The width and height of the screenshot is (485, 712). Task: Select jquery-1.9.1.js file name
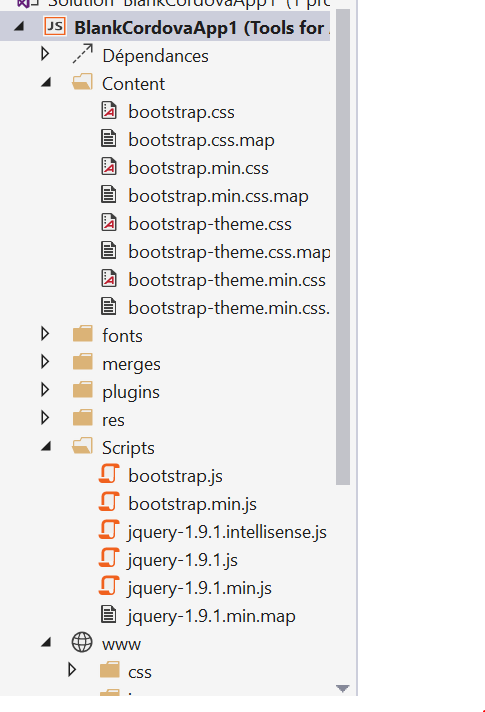pos(183,560)
